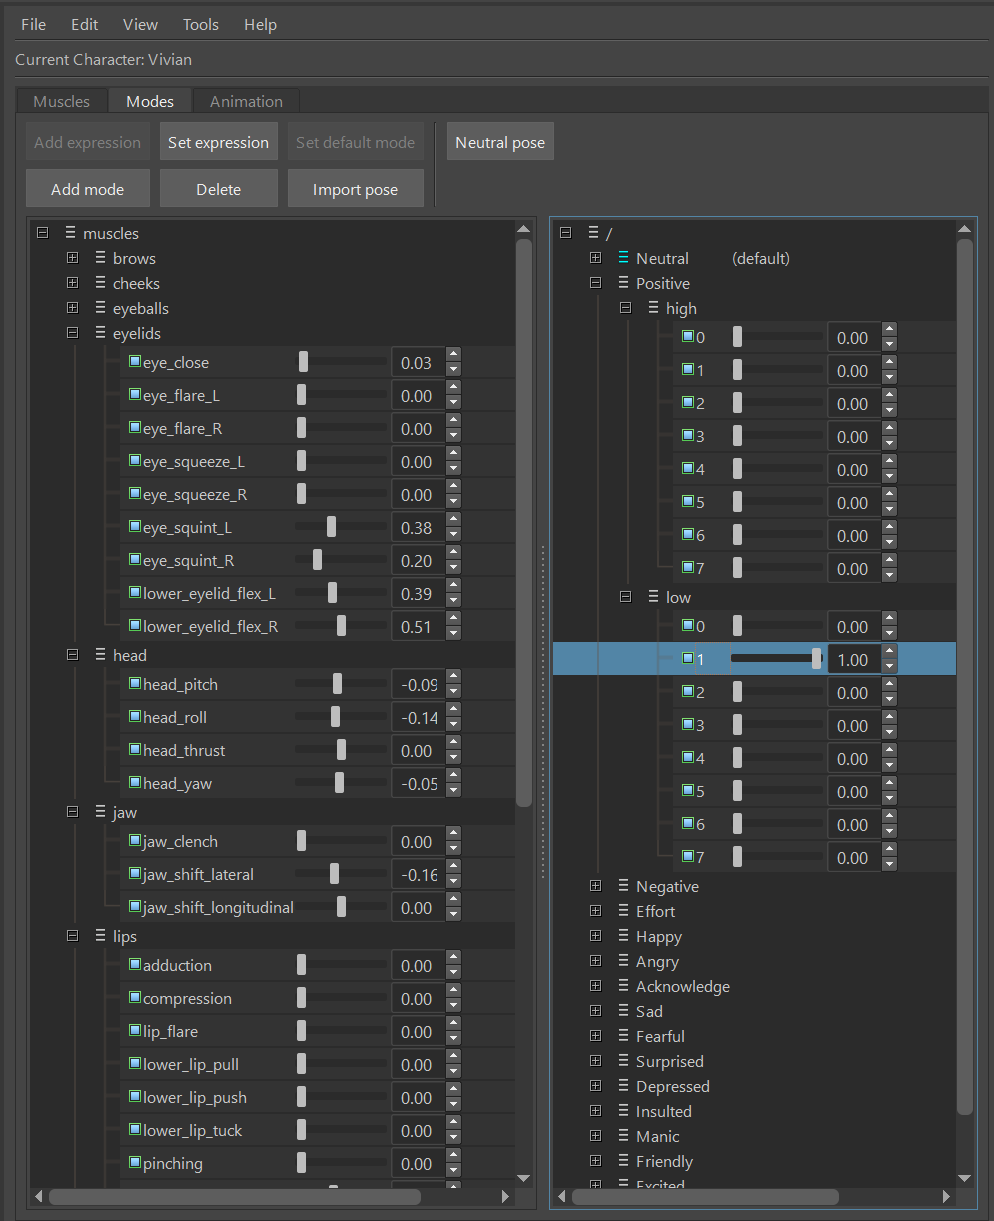Click the lip_flare muscle icon
Image resolution: width=994 pixels, height=1221 pixels.
click(135, 1031)
